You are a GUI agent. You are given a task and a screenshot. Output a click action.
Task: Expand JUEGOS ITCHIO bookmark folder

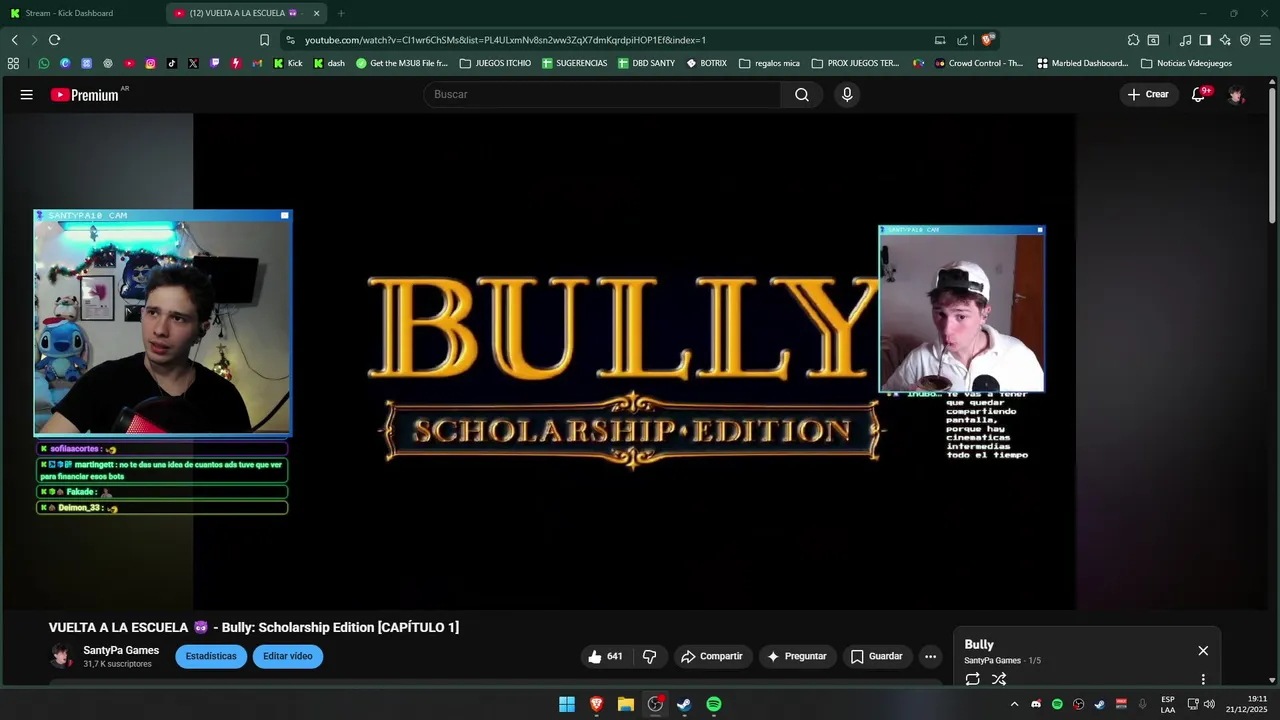(x=495, y=63)
